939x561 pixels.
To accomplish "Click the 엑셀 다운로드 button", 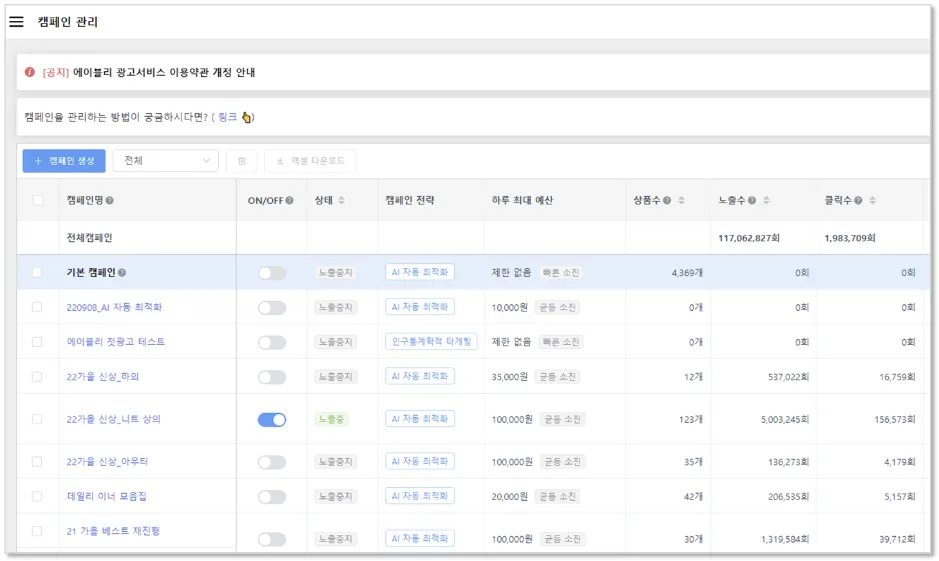I will (x=309, y=161).
